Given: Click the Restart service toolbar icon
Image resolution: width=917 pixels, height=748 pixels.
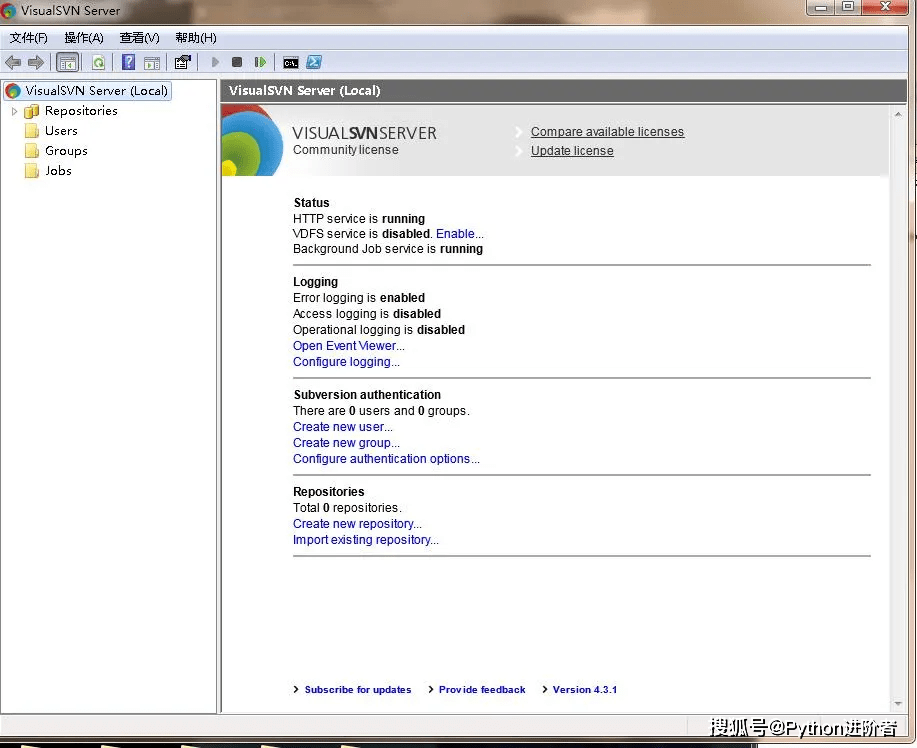Looking at the screenshot, I should (x=260, y=62).
